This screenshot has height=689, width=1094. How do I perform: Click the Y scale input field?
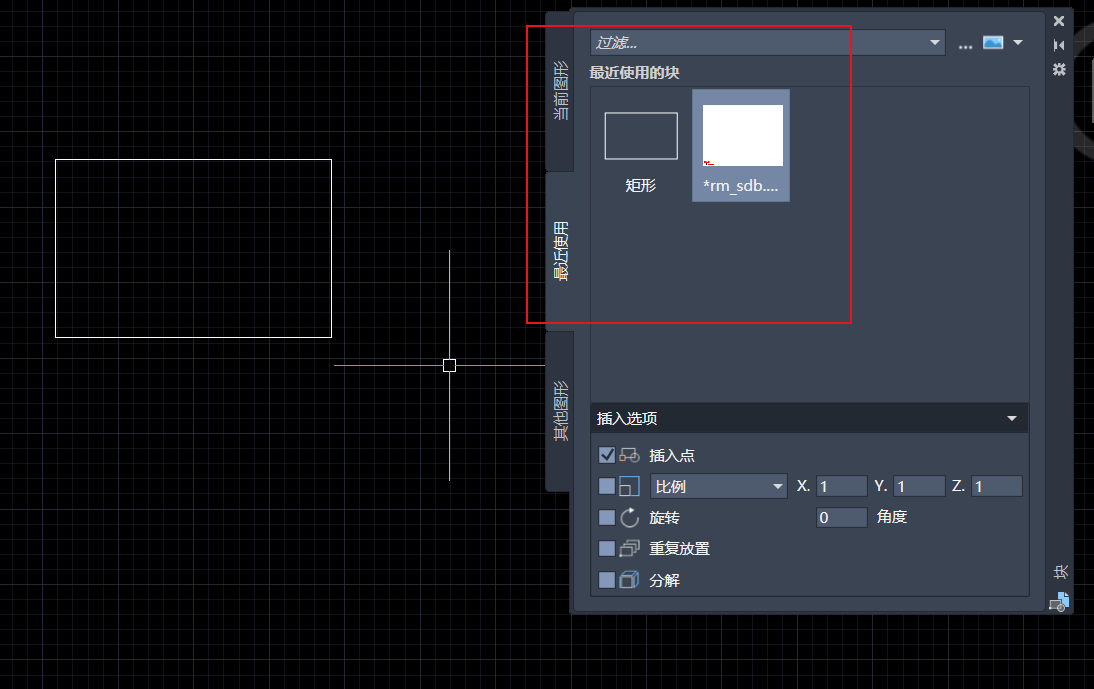[919, 486]
